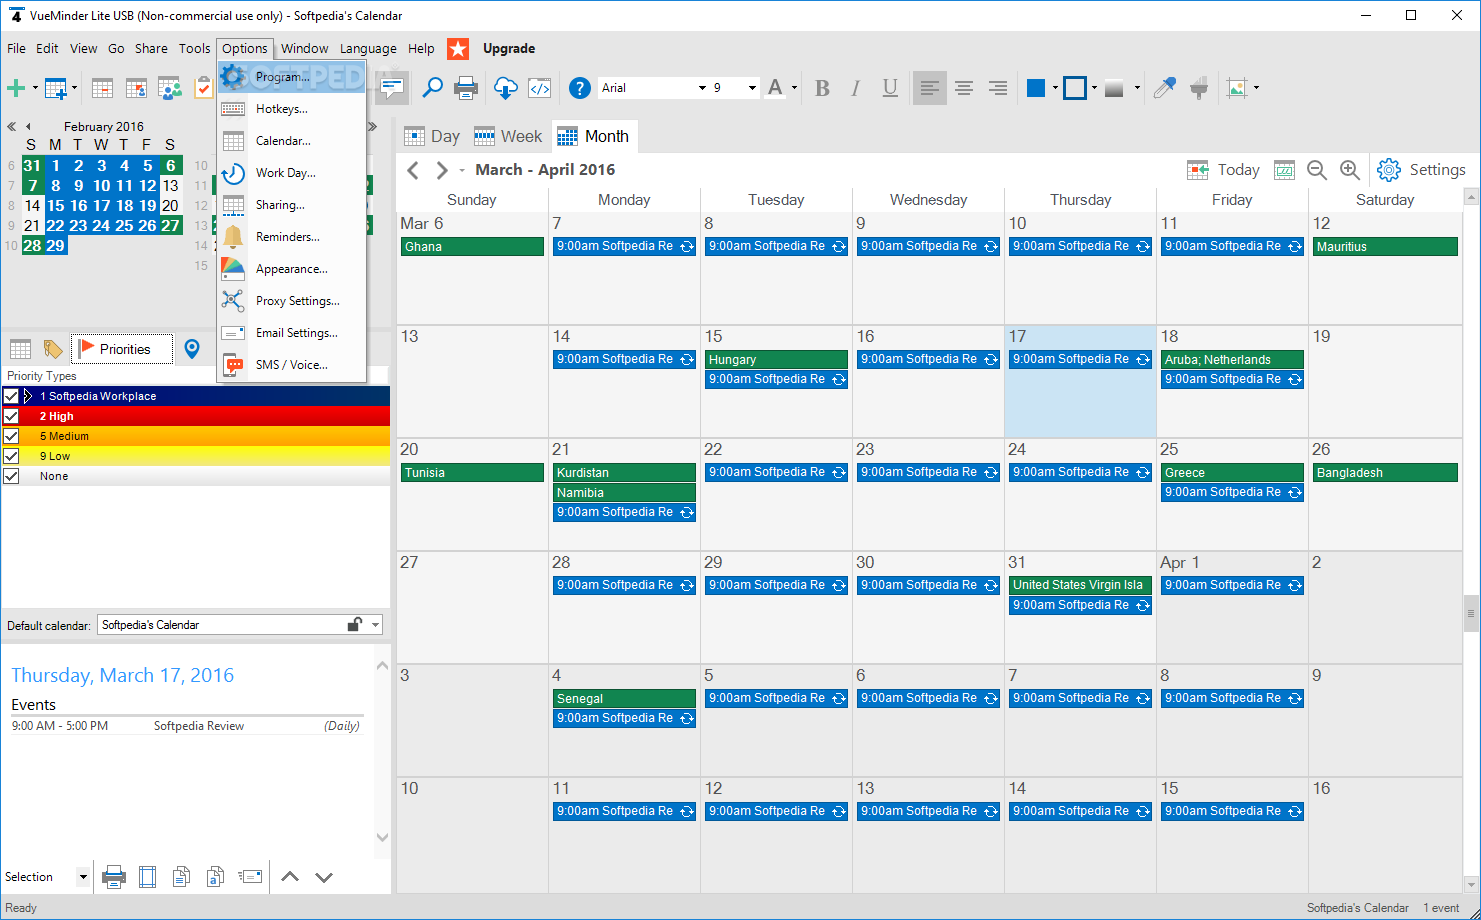The height and width of the screenshot is (920, 1481).
Task: Open help with the blue question mark icon
Action: coord(580,88)
